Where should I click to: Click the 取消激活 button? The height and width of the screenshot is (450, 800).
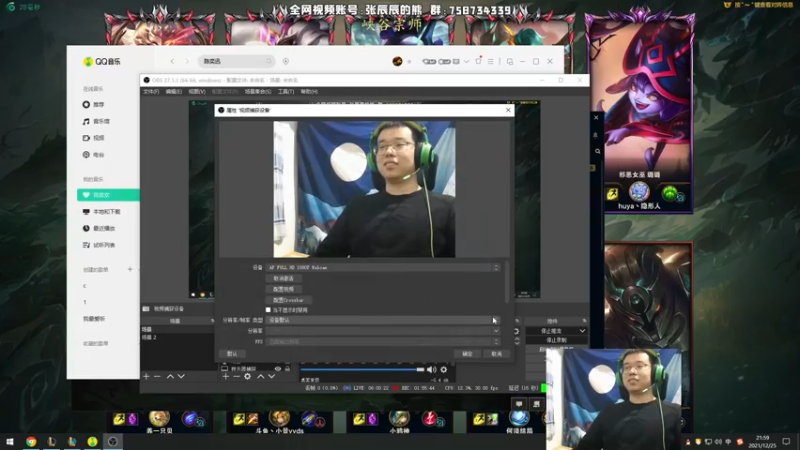pos(283,279)
